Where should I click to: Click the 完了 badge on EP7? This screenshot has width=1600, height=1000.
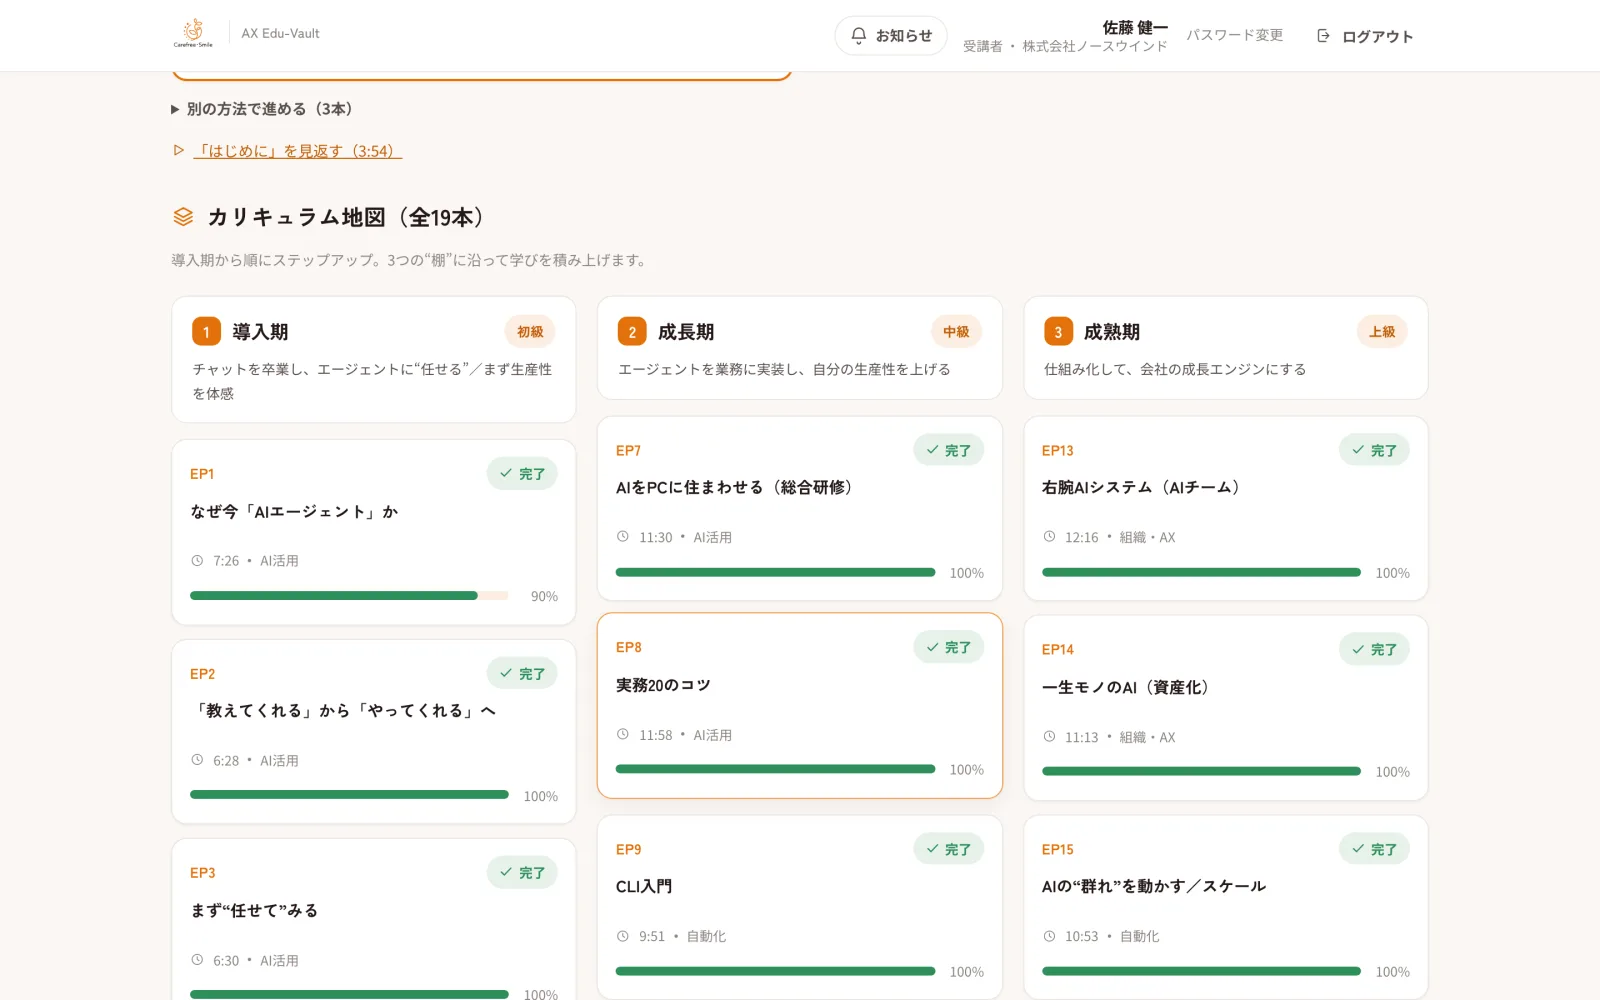(x=948, y=451)
